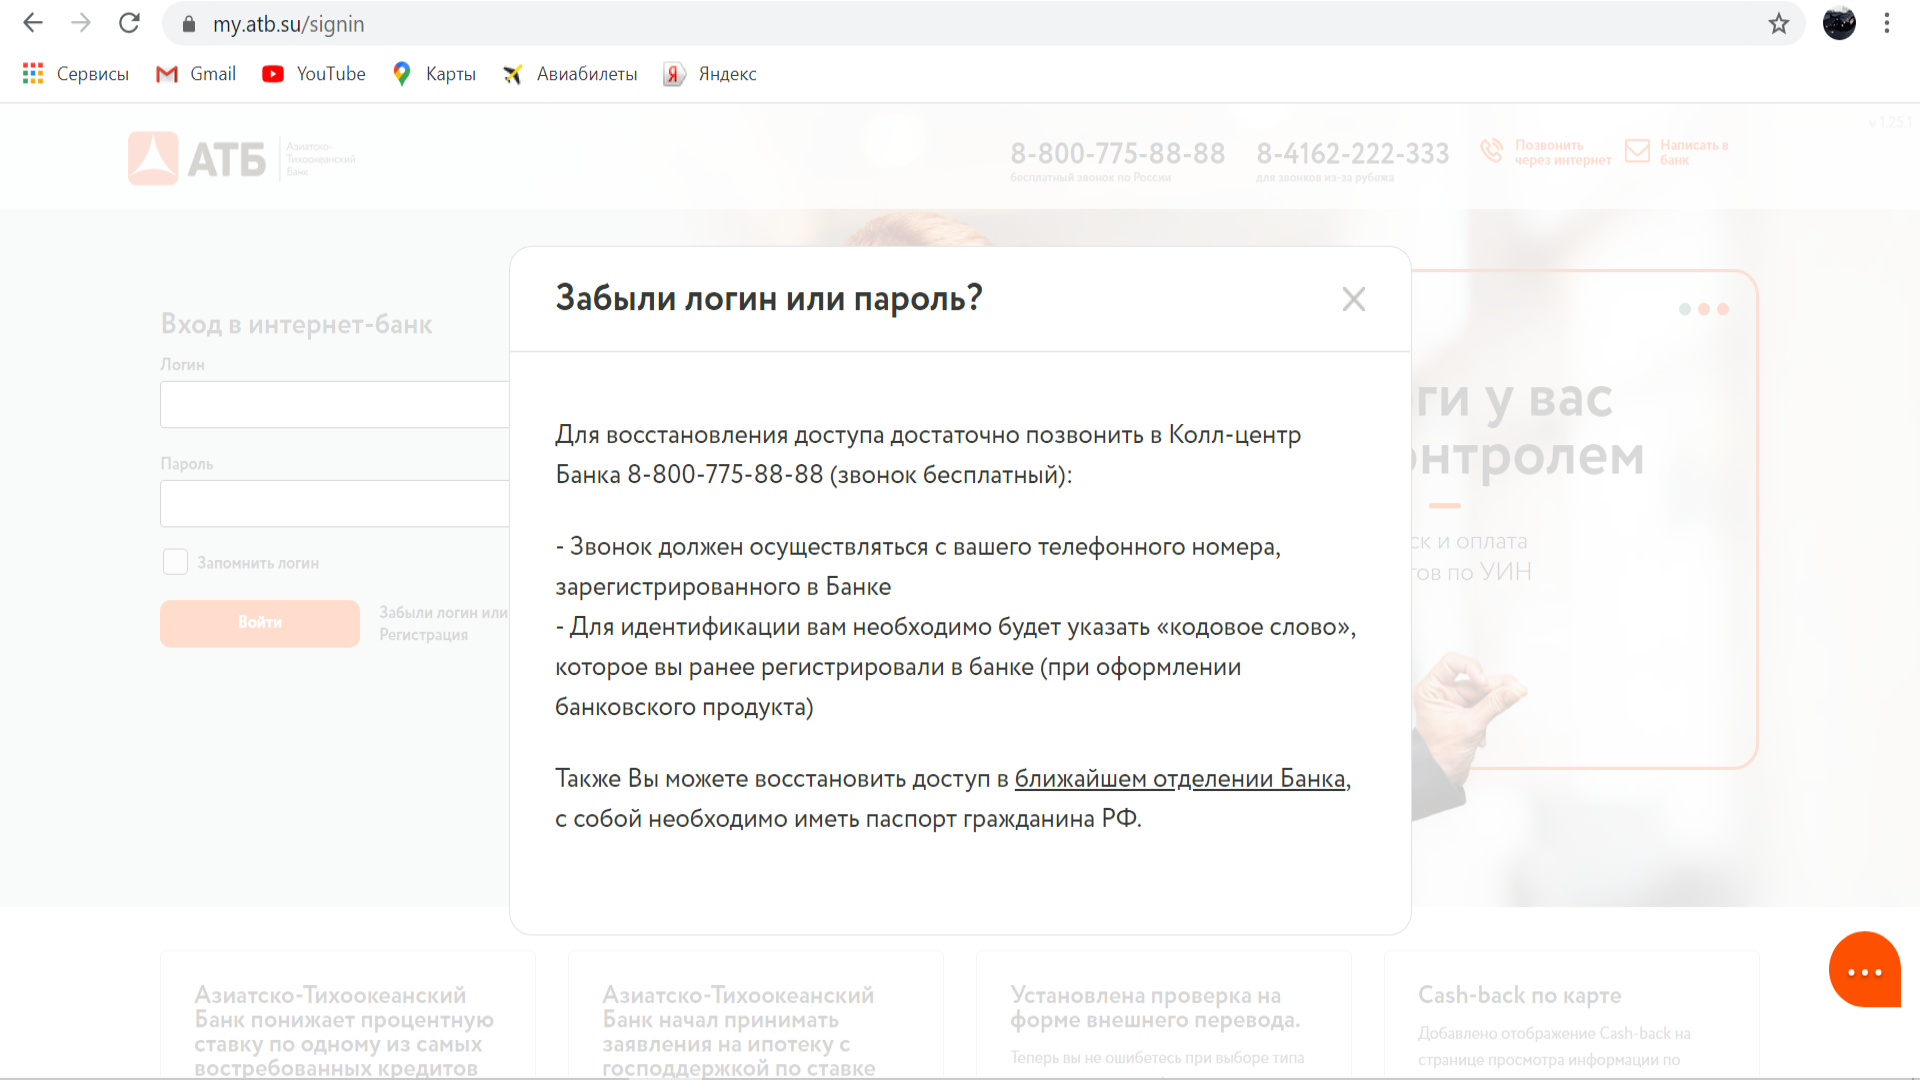Image resolution: width=1920 pixels, height=1080 pixels.
Task: Reload the current page
Action: pos(129,23)
